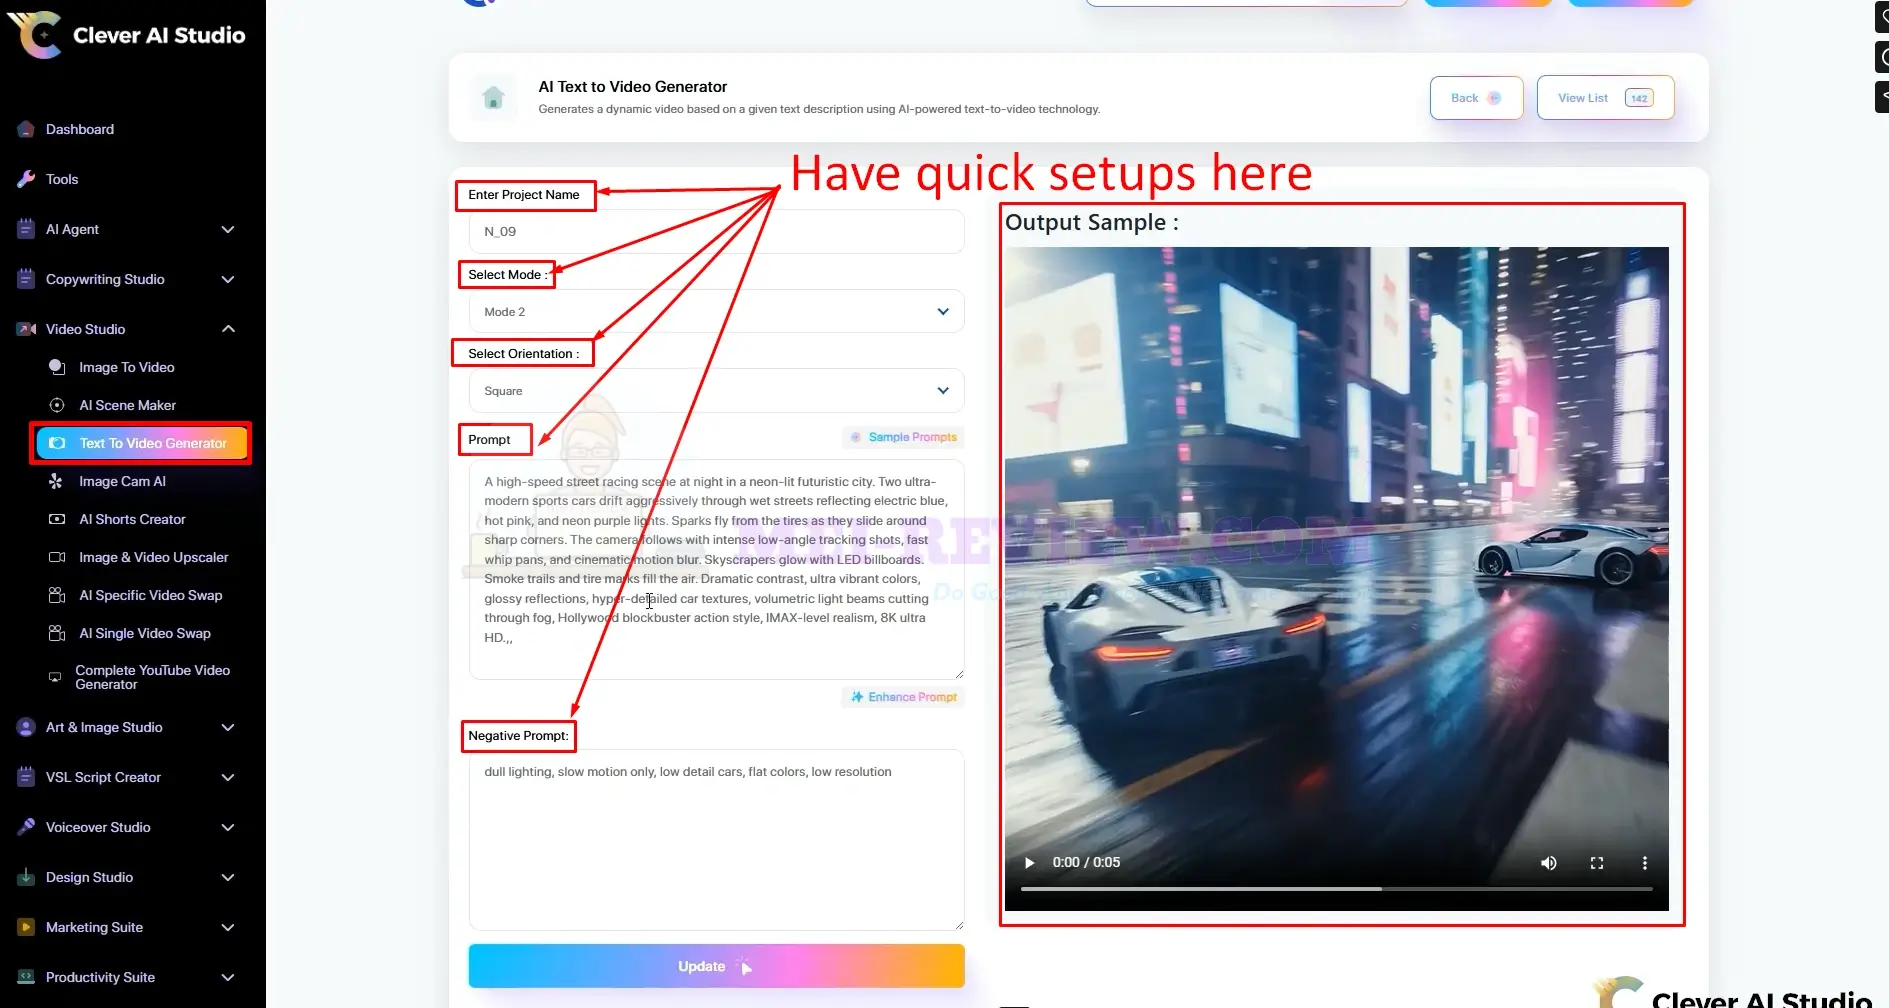
Task: Click the project name field N_09
Action: point(716,231)
